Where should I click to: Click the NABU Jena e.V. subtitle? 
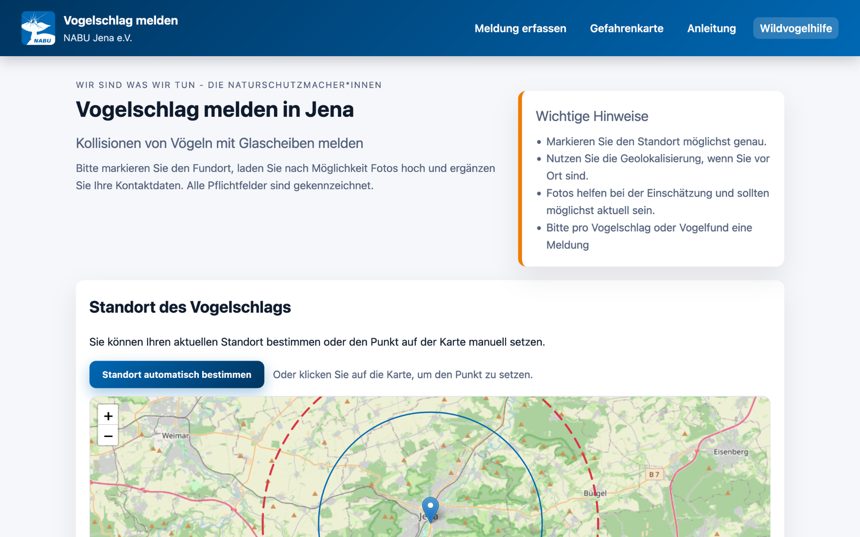coord(98,38)
